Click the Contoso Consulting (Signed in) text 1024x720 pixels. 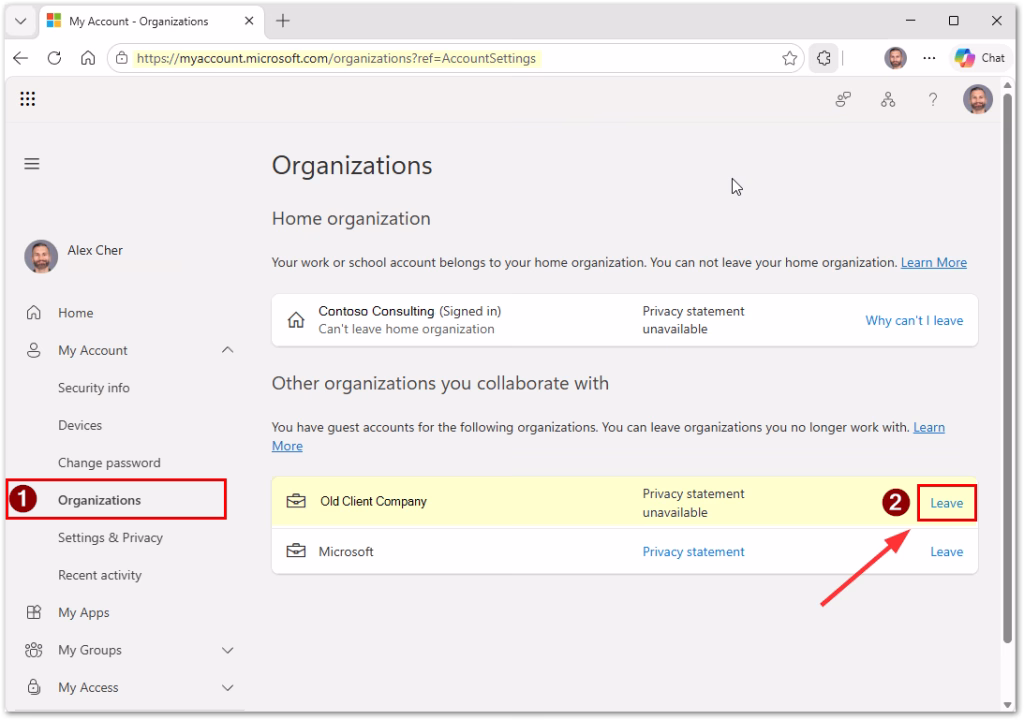click(409, 311)
